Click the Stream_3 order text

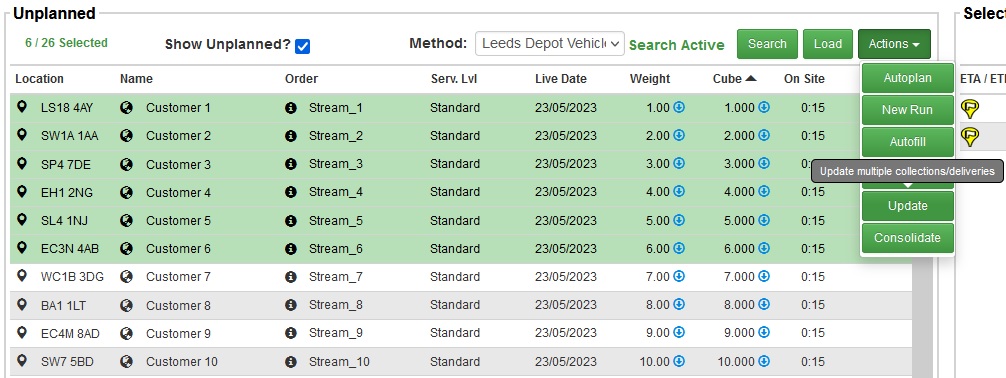pyautogui.click(x=336, y=164)
